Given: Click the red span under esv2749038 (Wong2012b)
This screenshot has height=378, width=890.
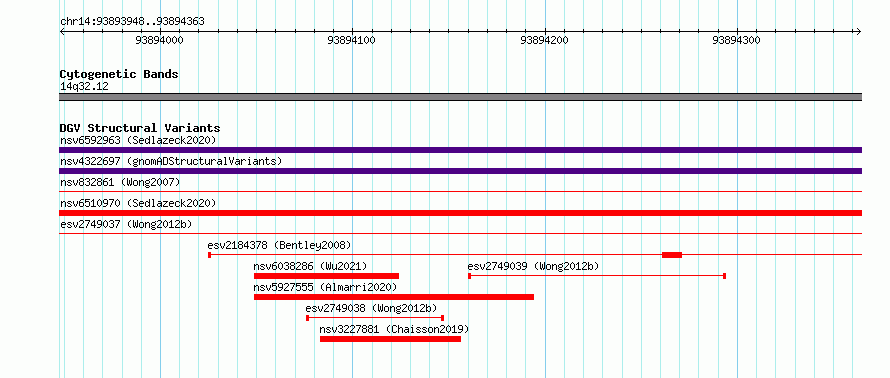Looking at the screenshot, I should coord(375,318).
